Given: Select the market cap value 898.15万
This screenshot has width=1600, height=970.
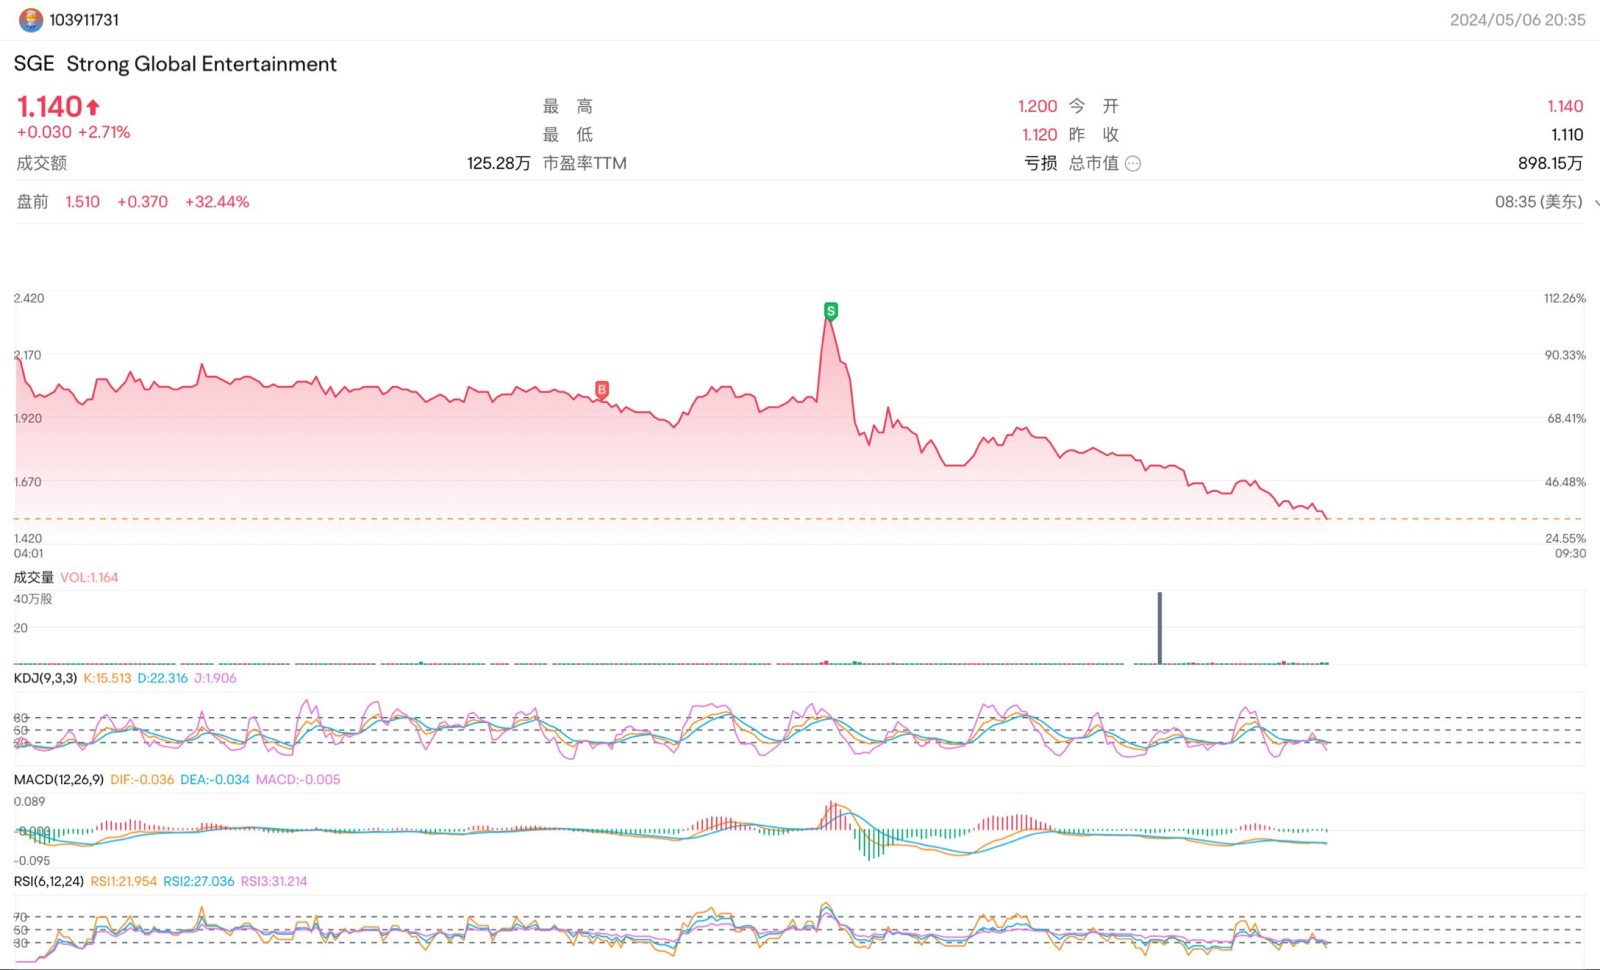Looking at the screenshot, I should click(1551, 164).
